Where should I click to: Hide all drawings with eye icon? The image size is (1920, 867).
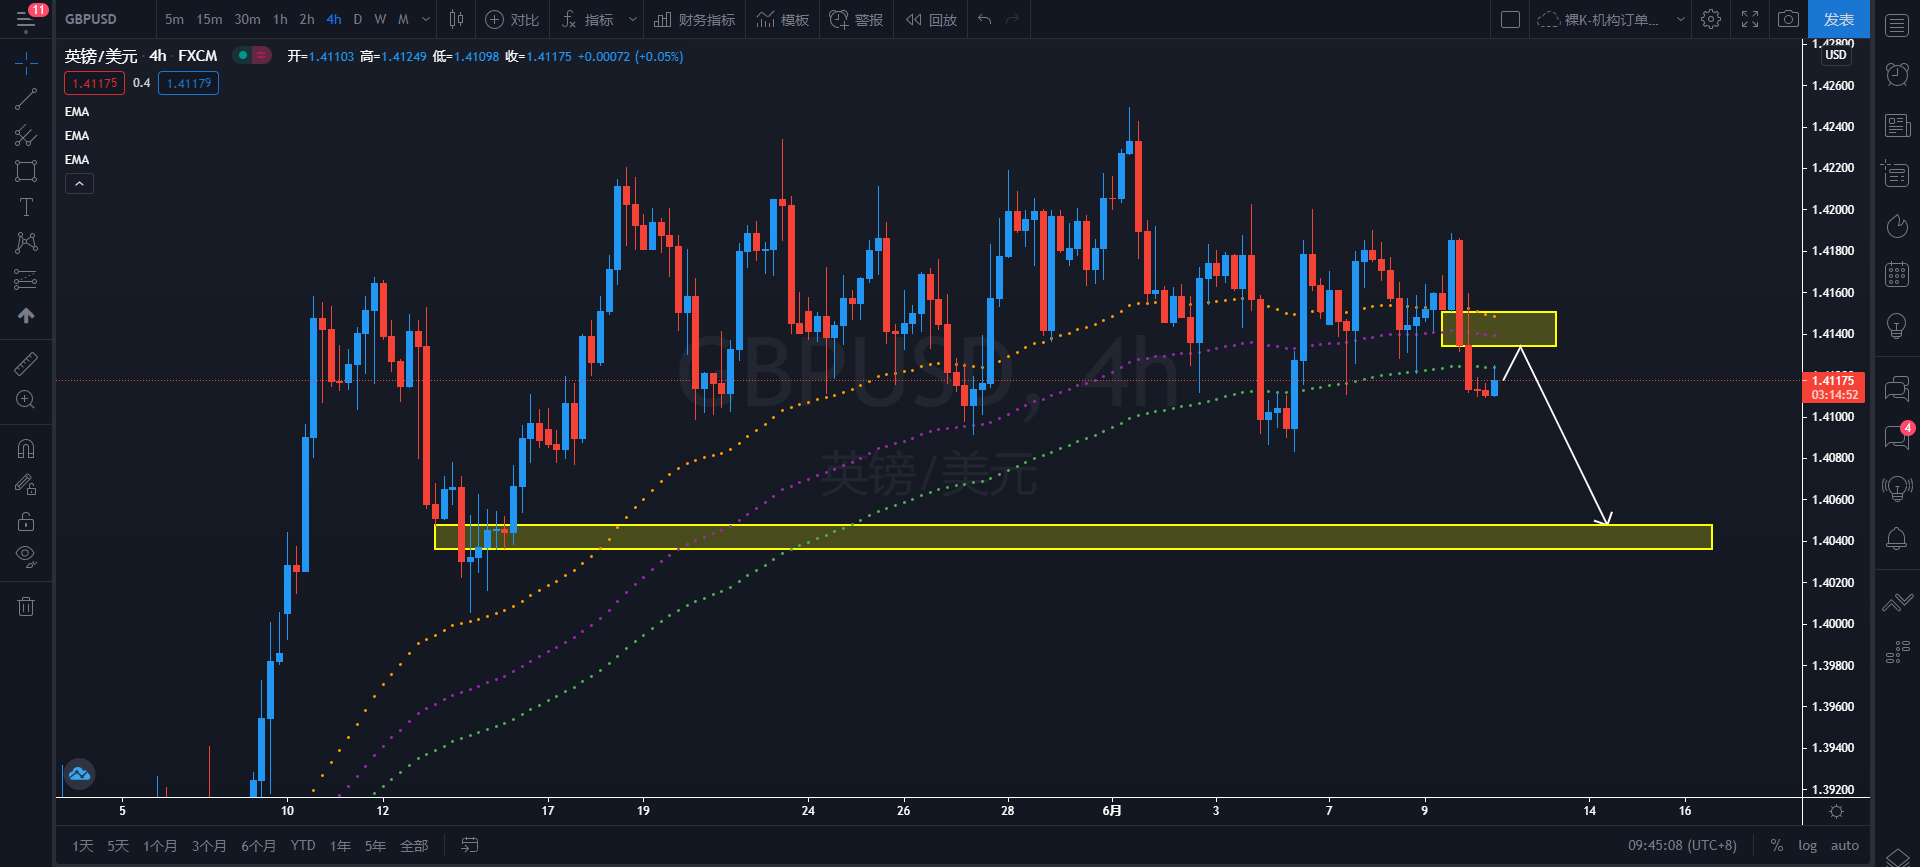pyautogui.click(x=26, y=557)
